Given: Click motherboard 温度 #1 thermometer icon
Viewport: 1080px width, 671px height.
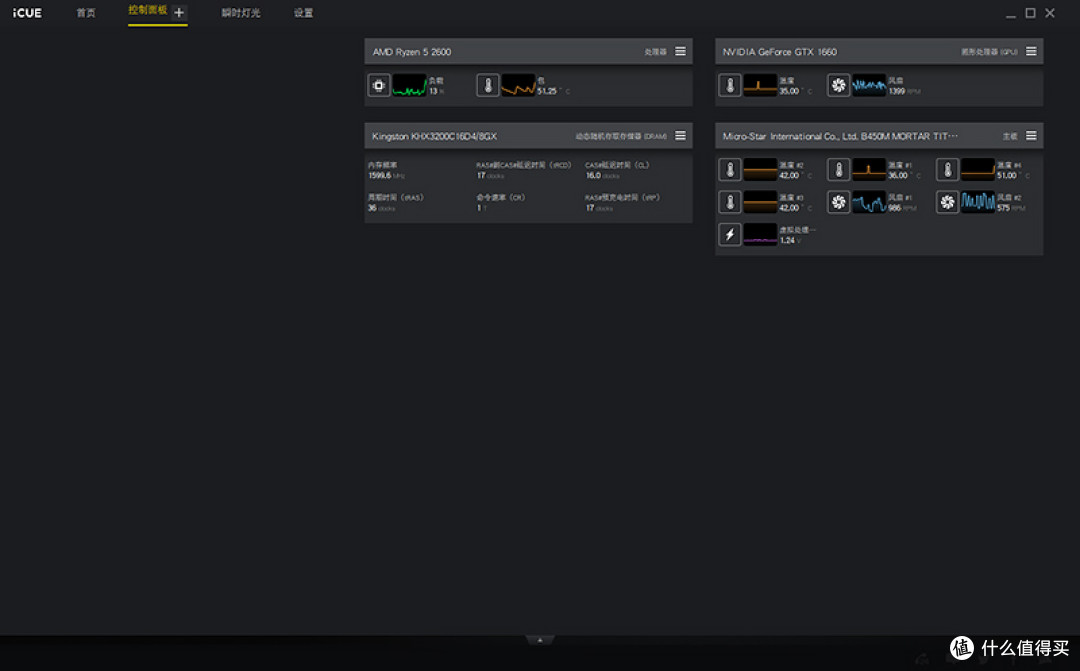Looking at the screenshot, I should point(838,169).
